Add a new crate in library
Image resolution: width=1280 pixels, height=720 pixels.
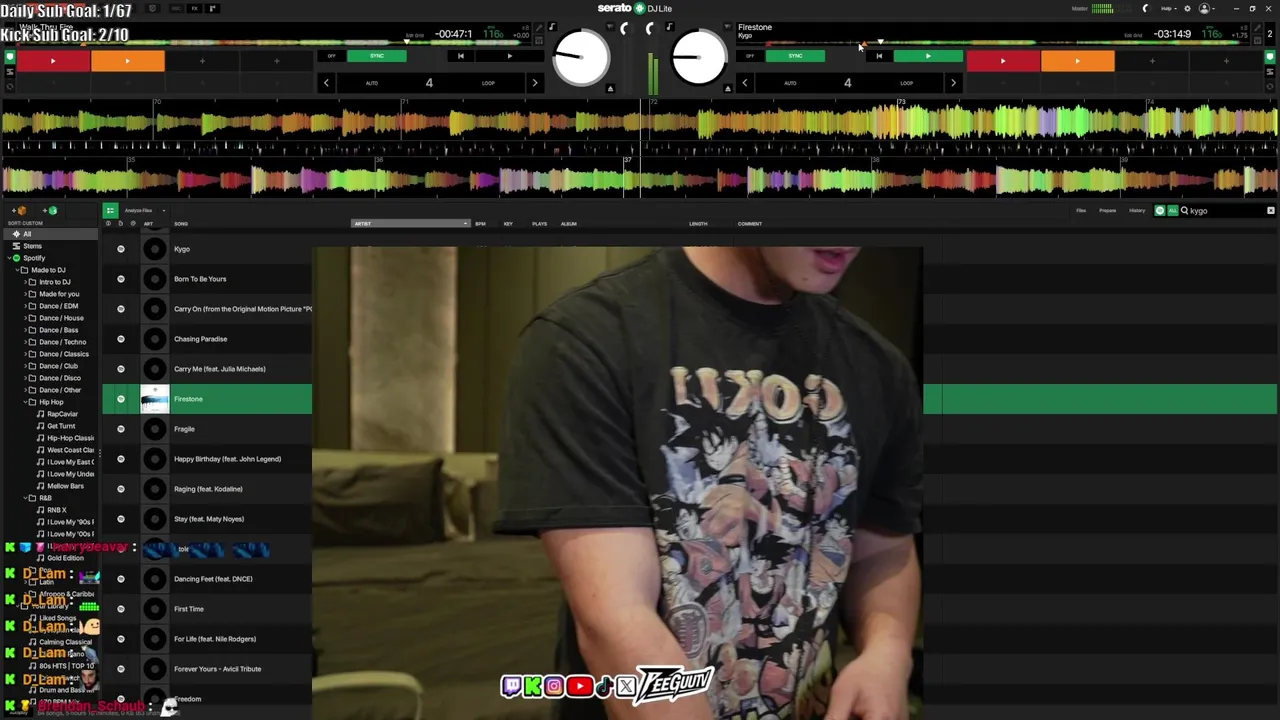click(x=18, y=211)
